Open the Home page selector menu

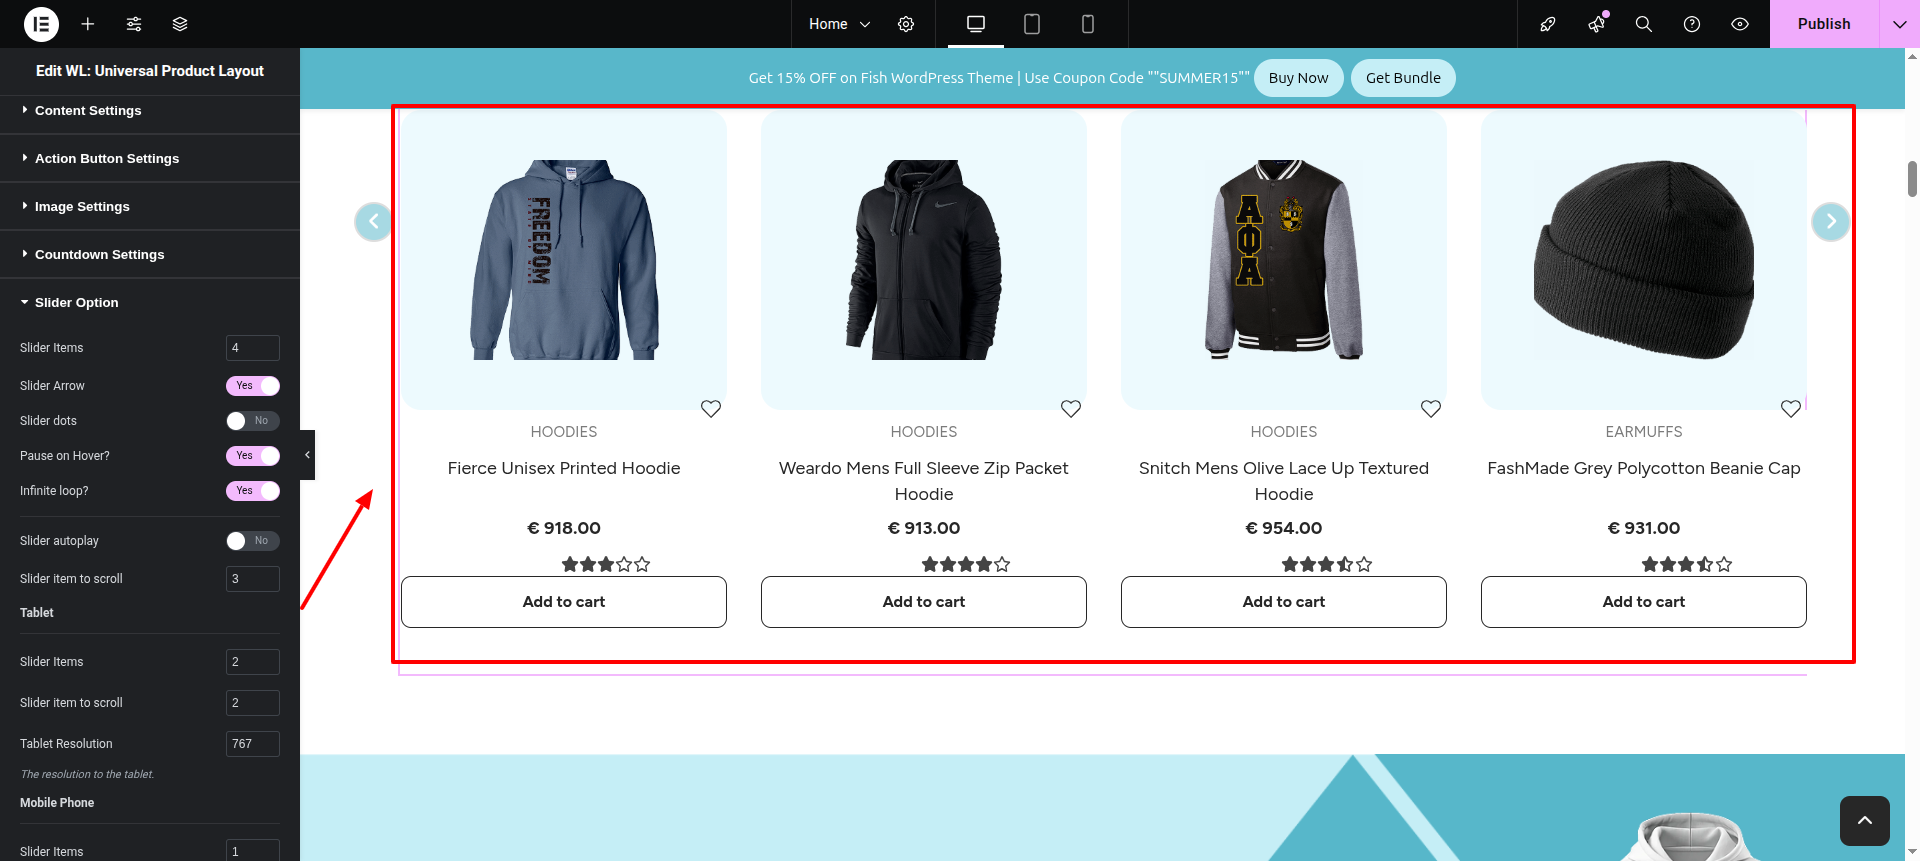click(x=839, y=24)
